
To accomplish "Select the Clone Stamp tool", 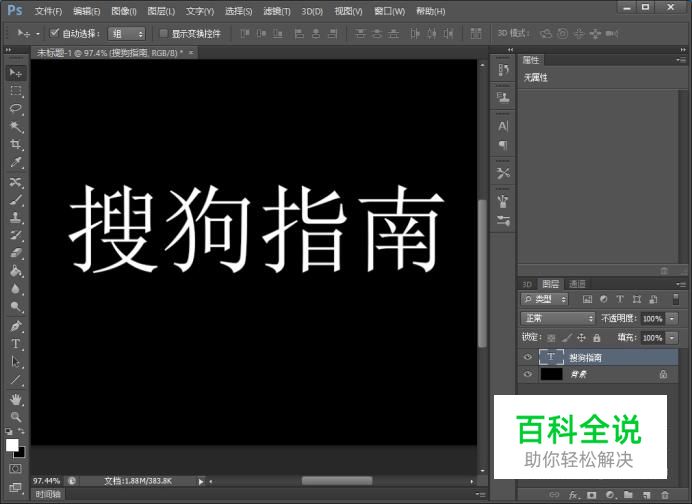I will [x=16, y=217].
